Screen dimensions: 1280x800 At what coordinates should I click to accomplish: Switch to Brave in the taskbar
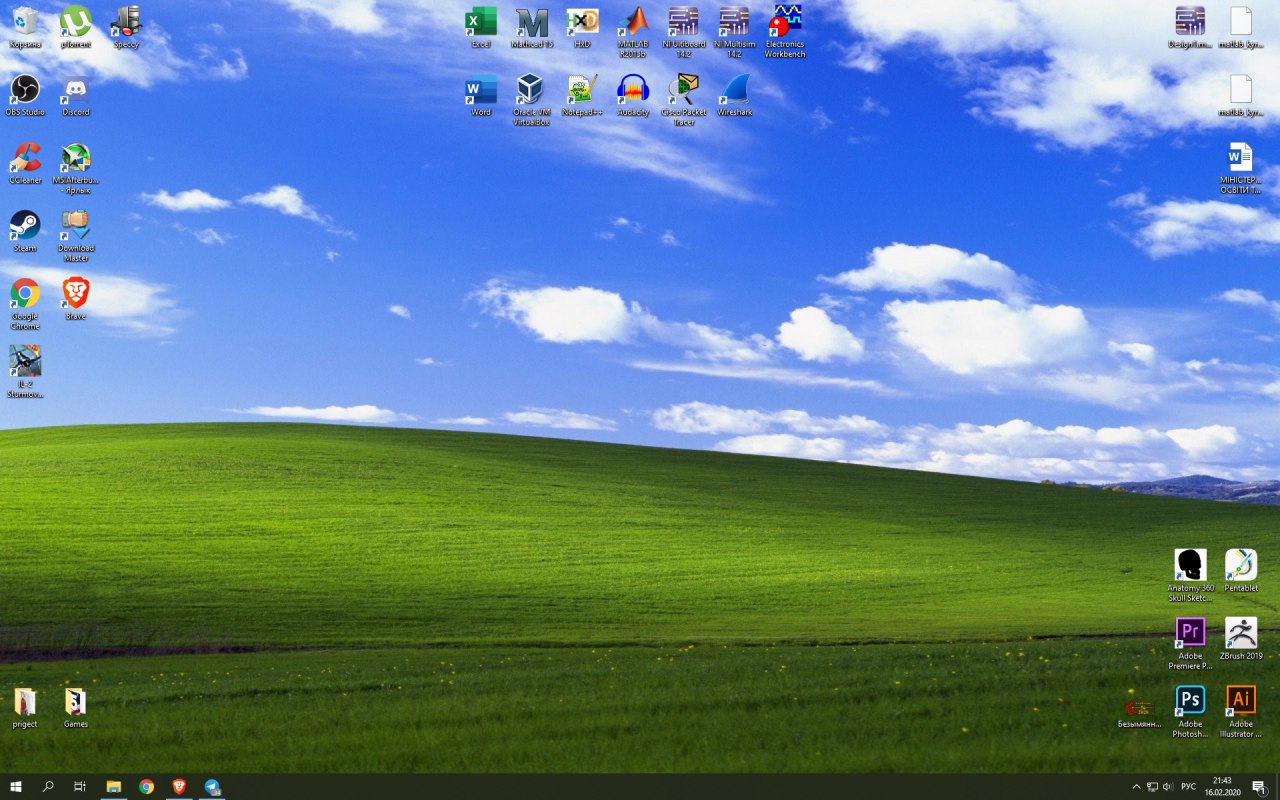pyautogui.click(x=180, y=787)
